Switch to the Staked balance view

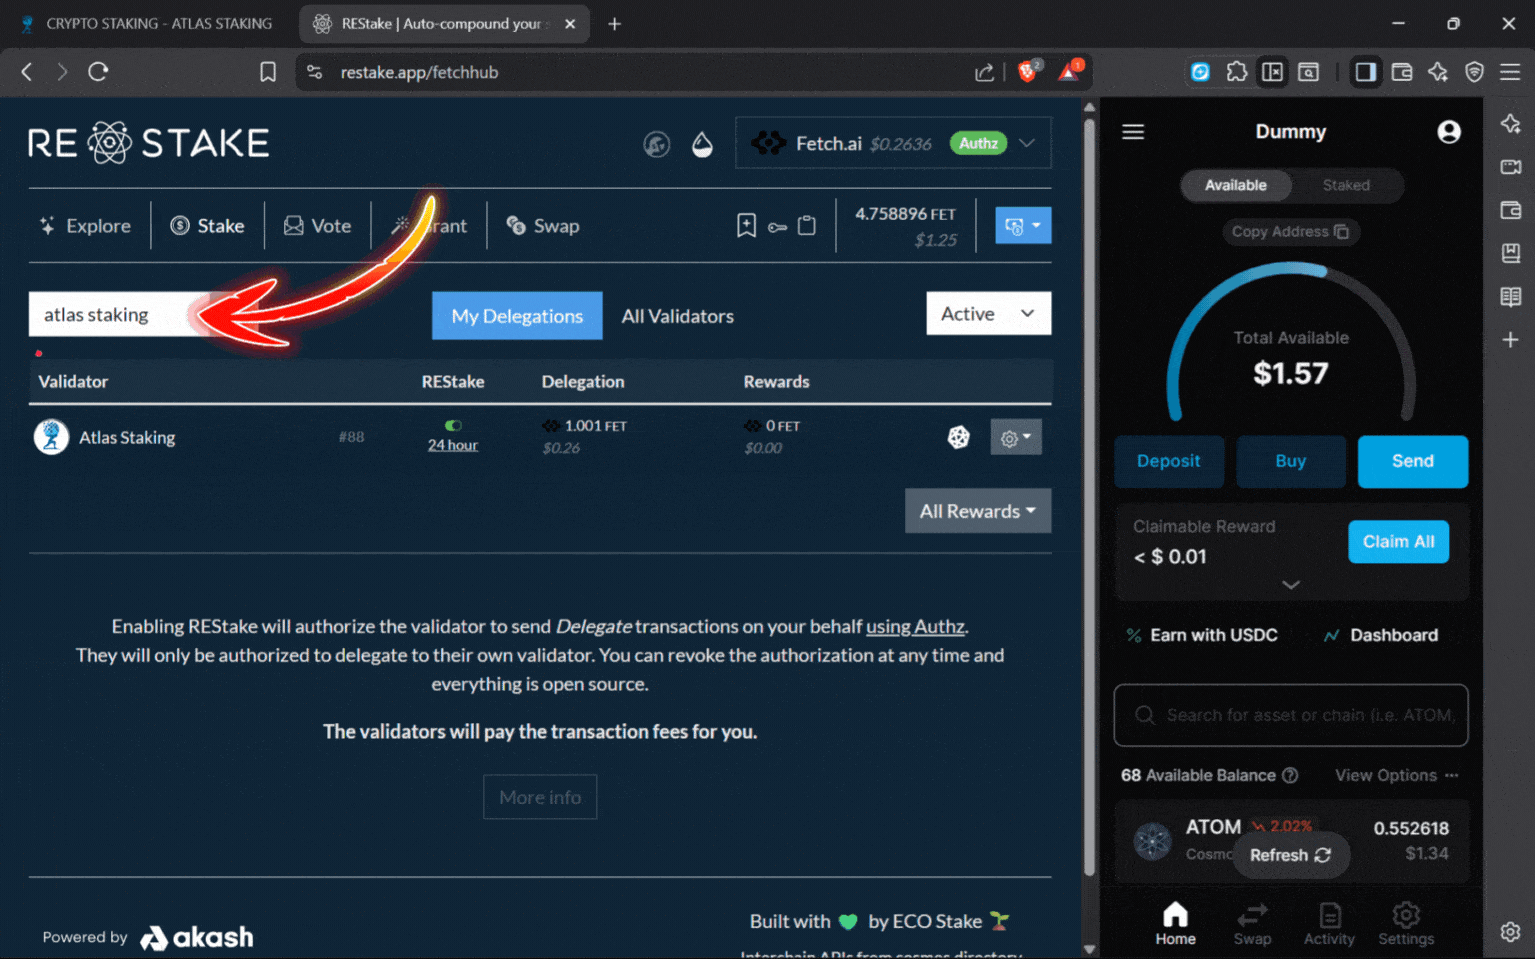(1345, 185)
